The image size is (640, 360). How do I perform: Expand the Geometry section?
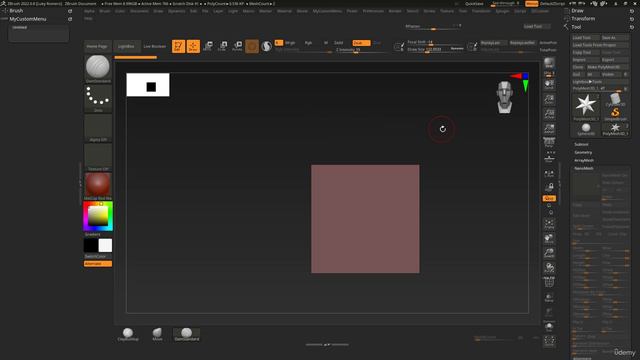click(583, 152)
